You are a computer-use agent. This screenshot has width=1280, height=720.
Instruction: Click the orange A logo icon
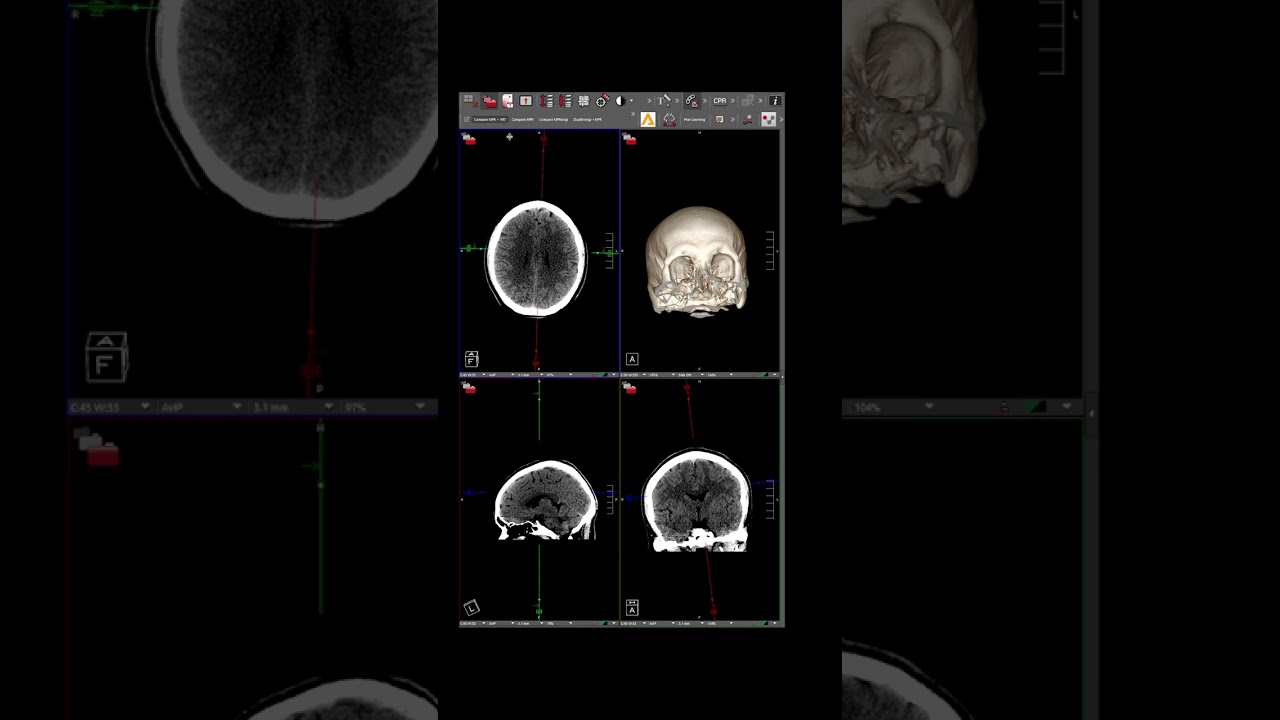tap(648, 120)
